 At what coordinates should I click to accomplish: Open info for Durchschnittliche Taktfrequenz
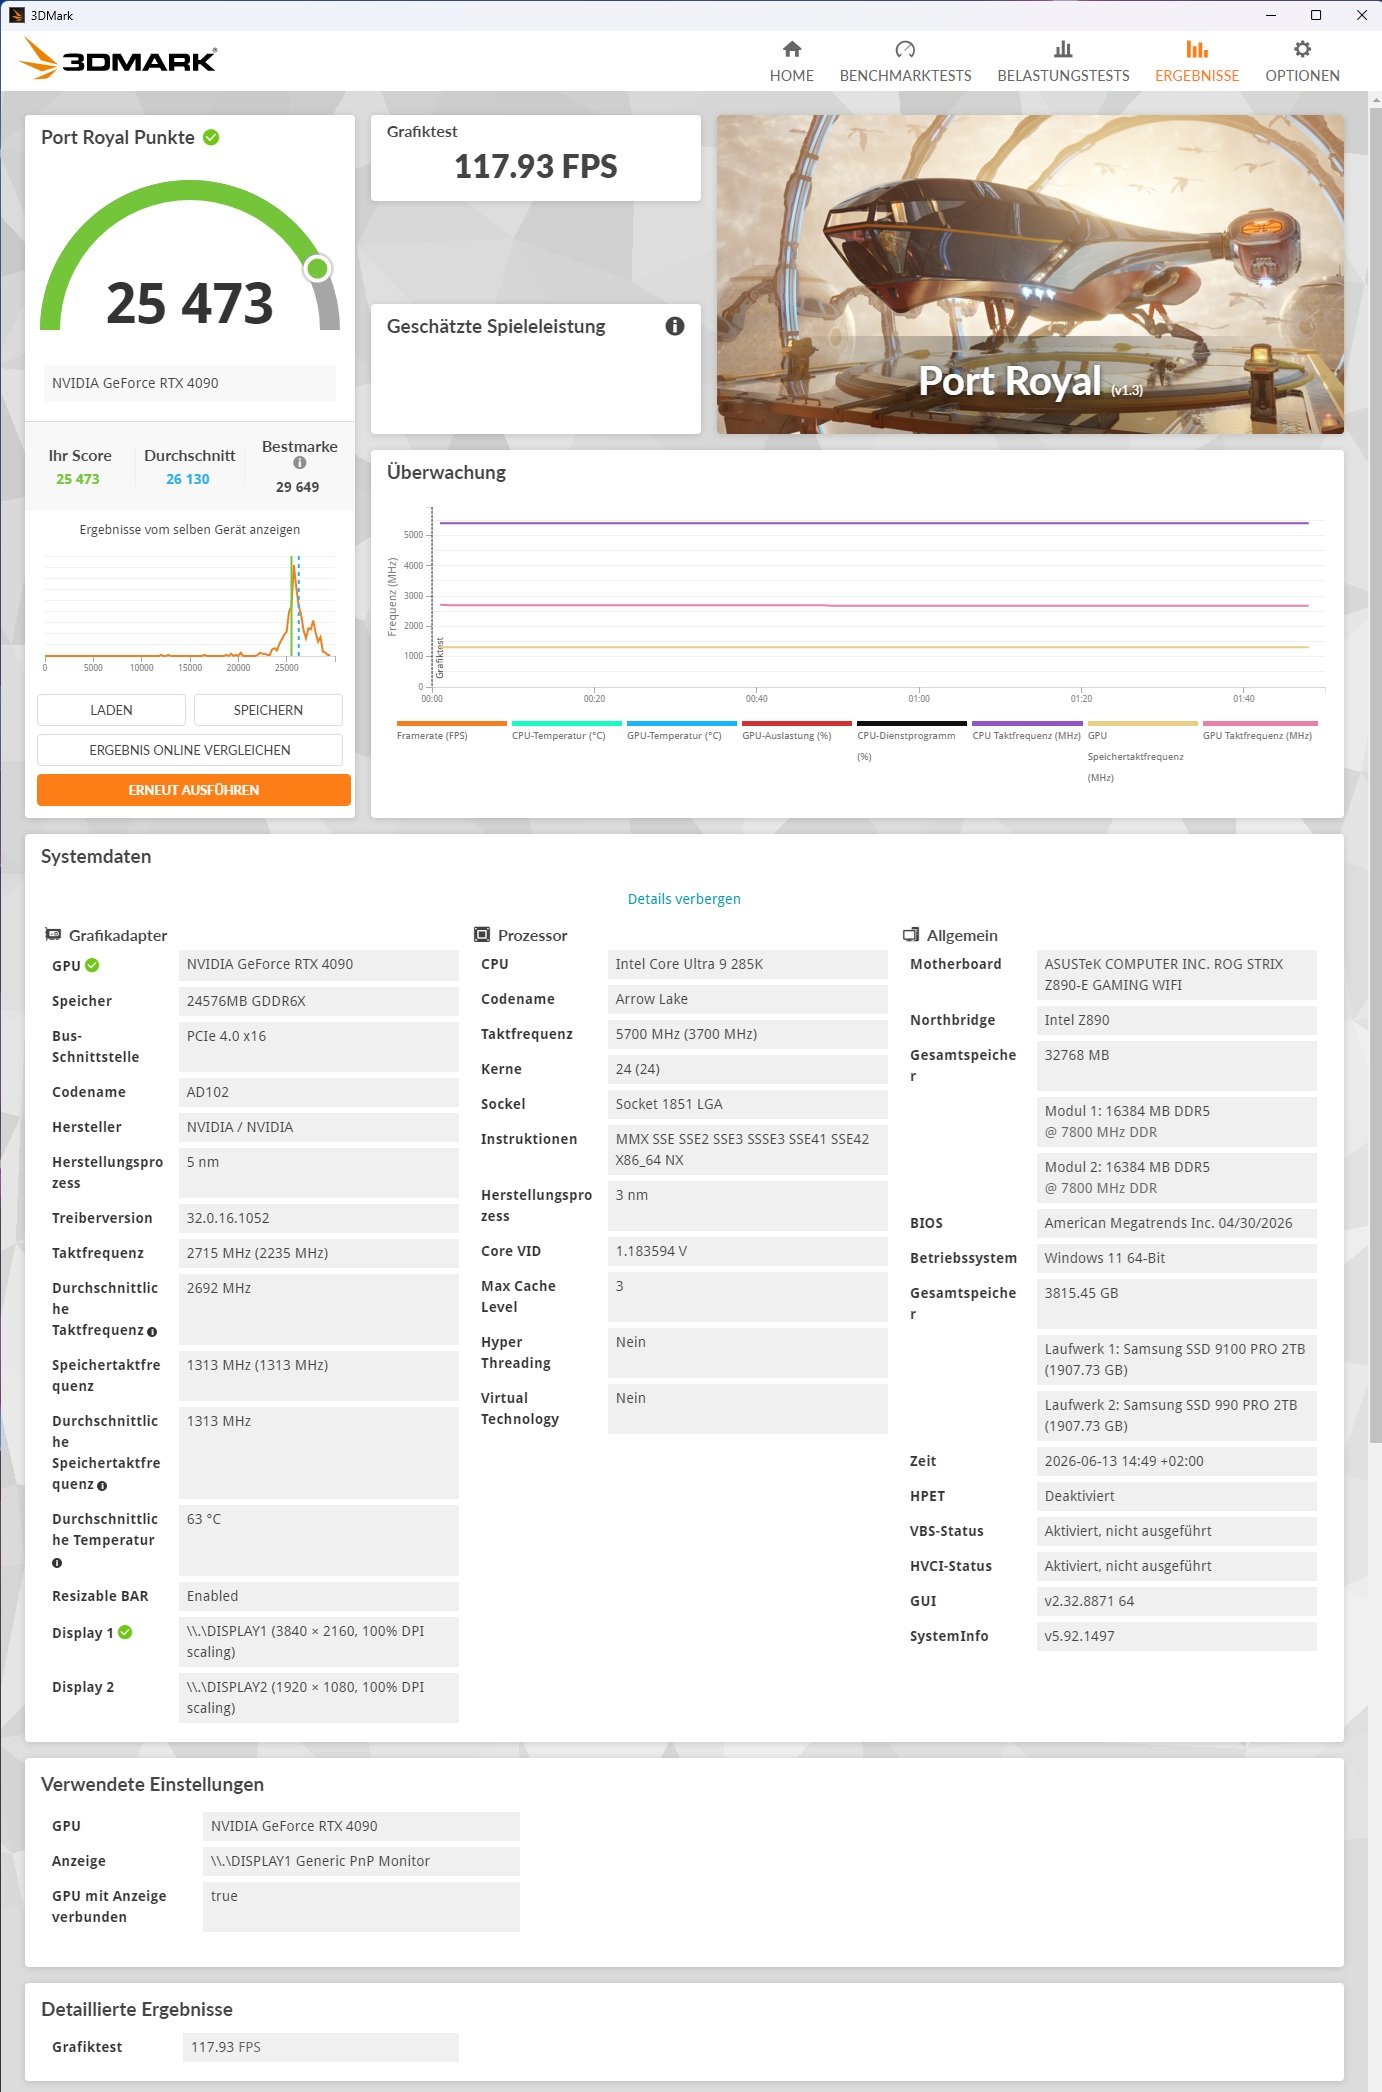tap(152, 1332)
